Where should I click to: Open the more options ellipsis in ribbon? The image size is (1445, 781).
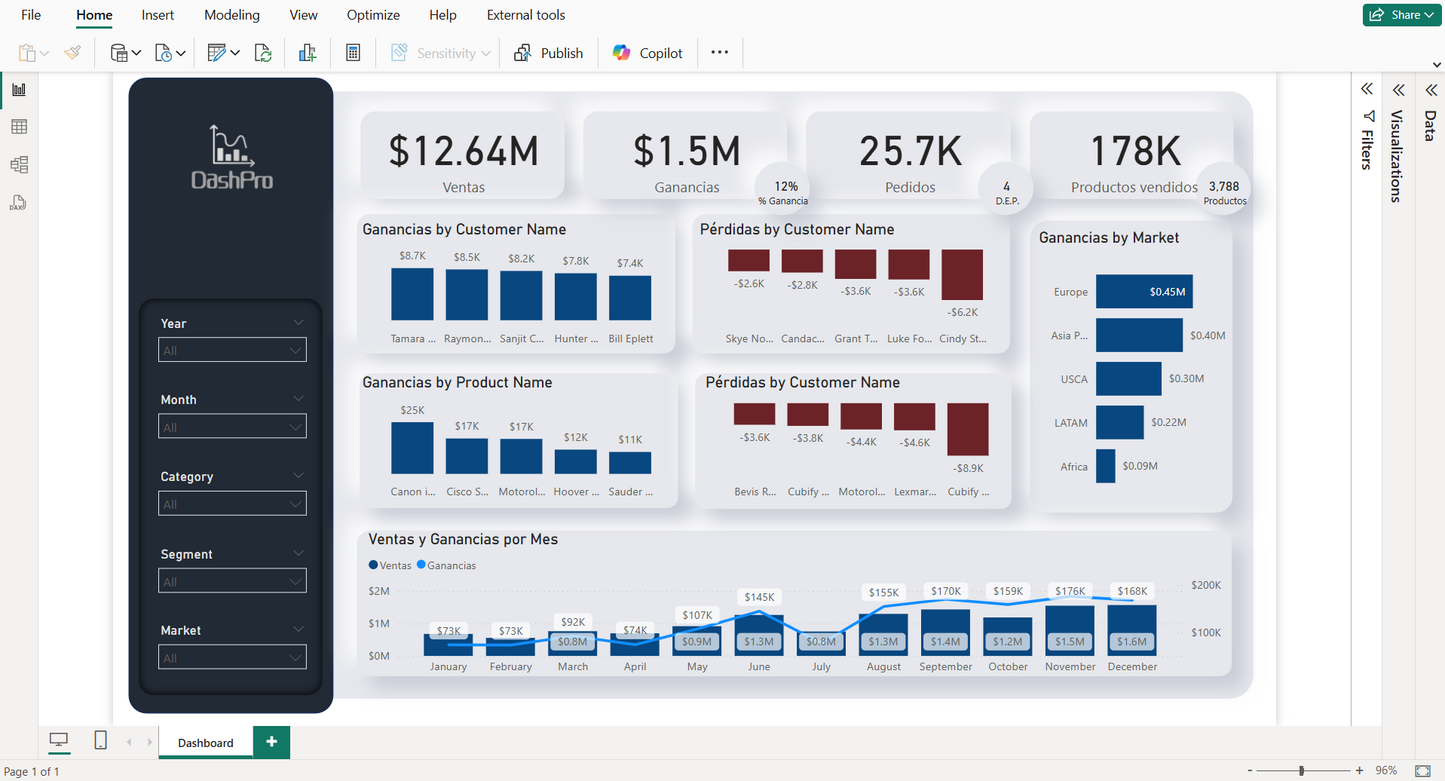[x=720, y=52]
